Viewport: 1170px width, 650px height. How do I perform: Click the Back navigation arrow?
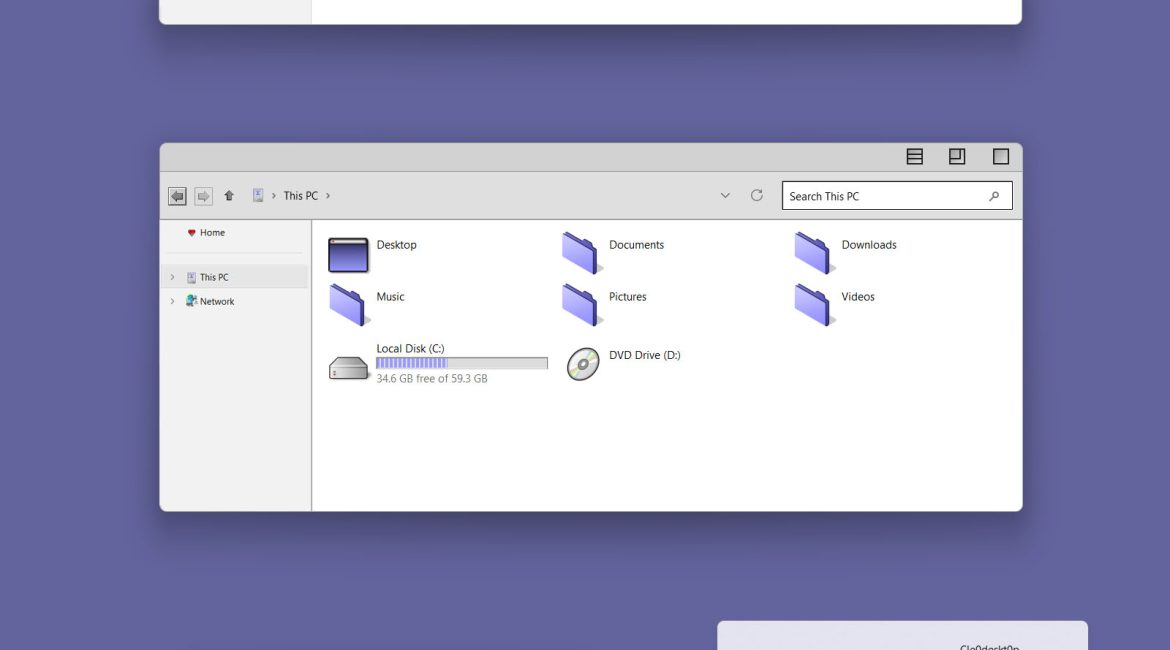(177, 196)
